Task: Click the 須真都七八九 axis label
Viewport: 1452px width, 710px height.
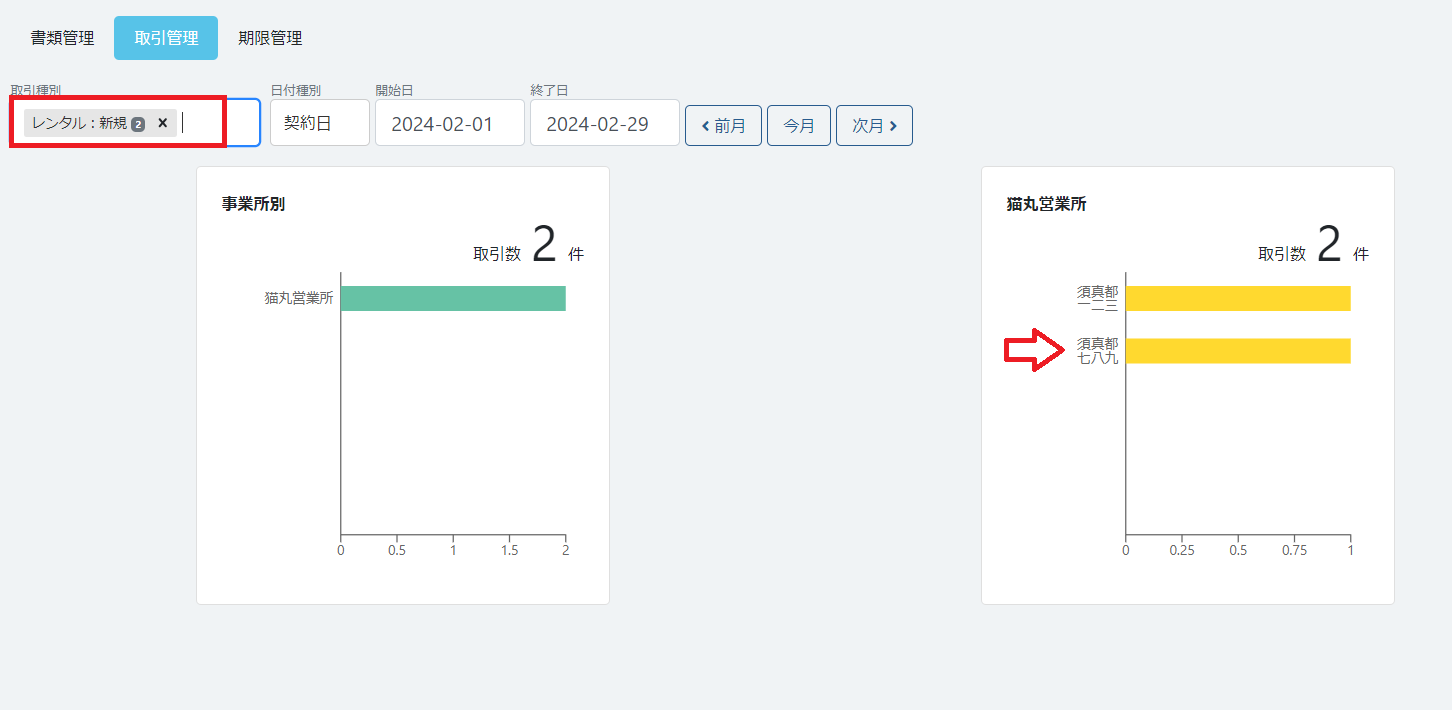Action: (x=1097, y=351)
